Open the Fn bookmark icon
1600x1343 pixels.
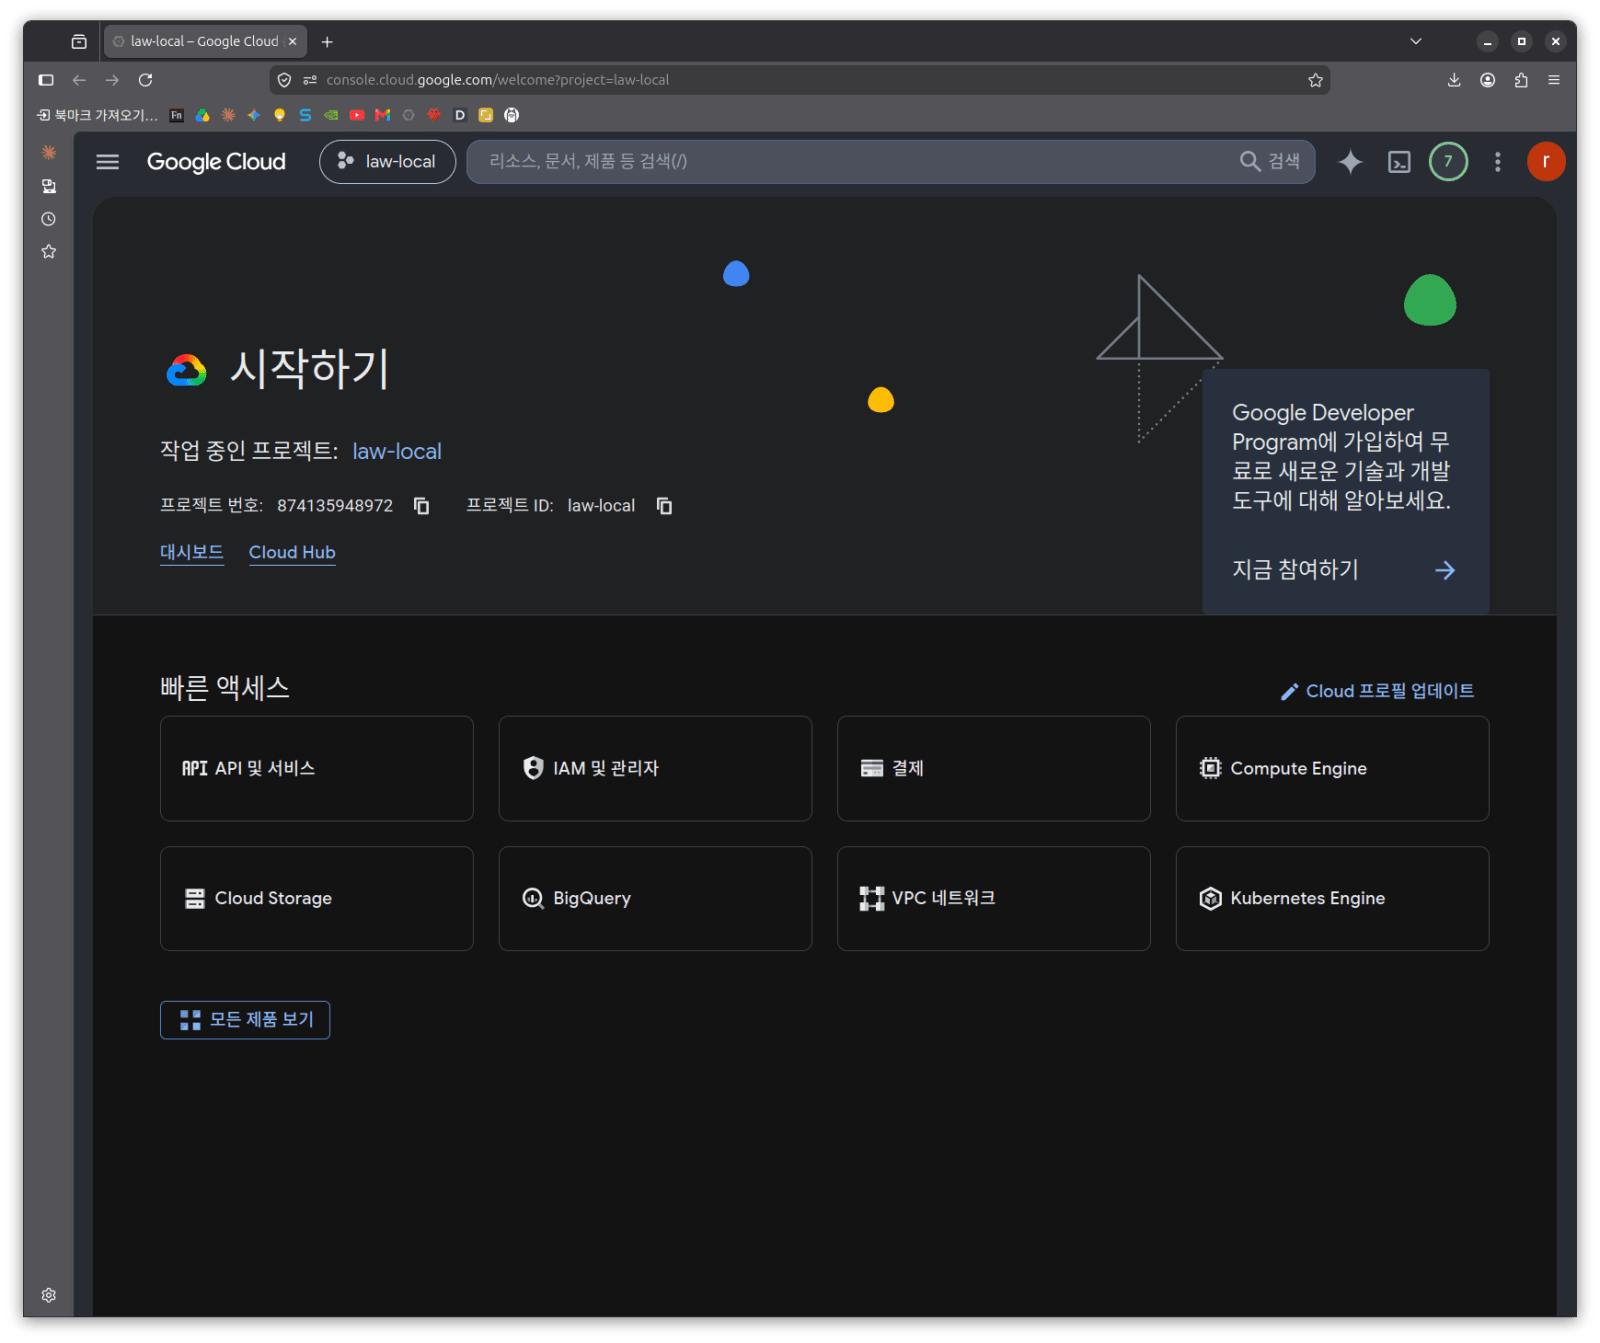click(176, 115)
